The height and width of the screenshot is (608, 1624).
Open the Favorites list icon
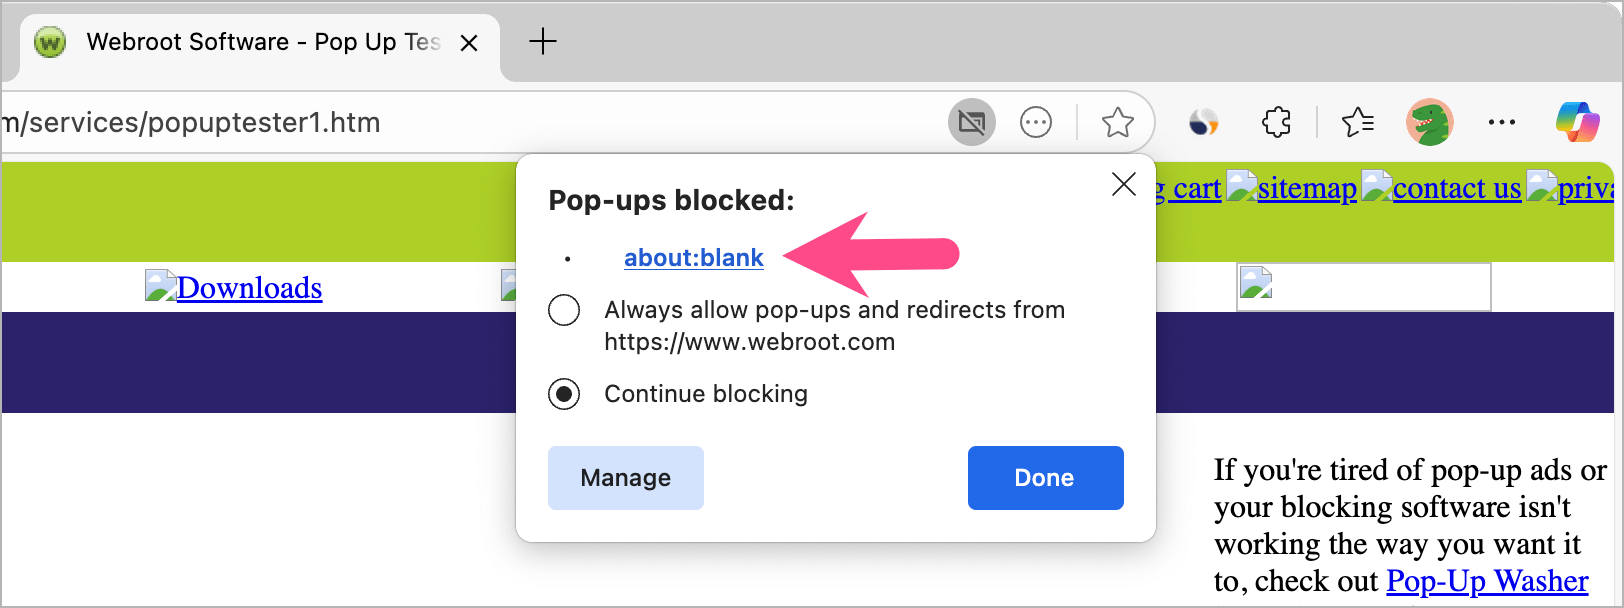(1357, 123)
